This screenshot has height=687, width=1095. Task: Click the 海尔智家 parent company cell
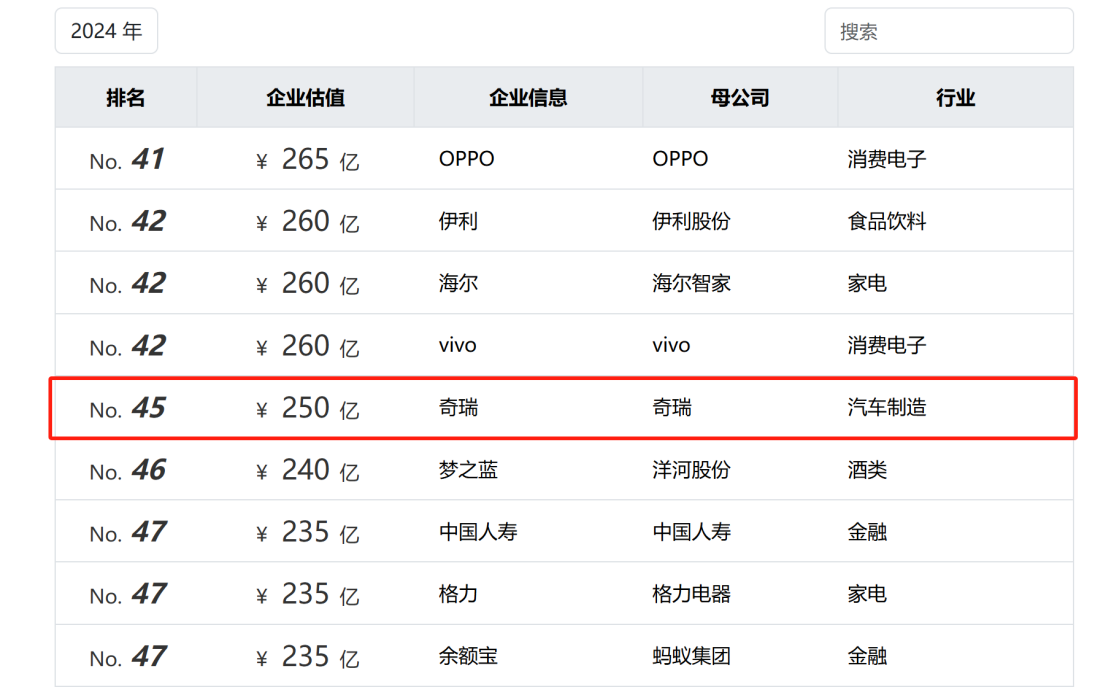click(691, 283)
